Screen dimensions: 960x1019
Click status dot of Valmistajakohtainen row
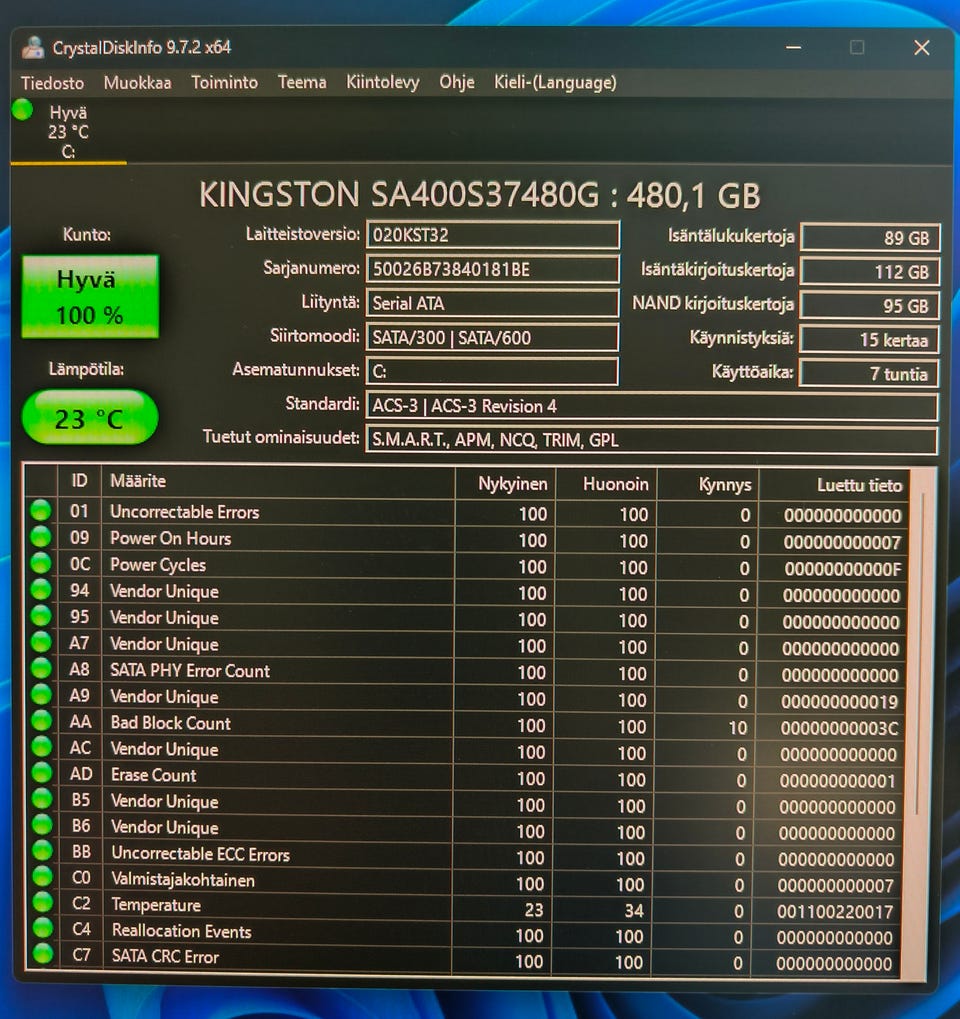(x=42, y=877)
